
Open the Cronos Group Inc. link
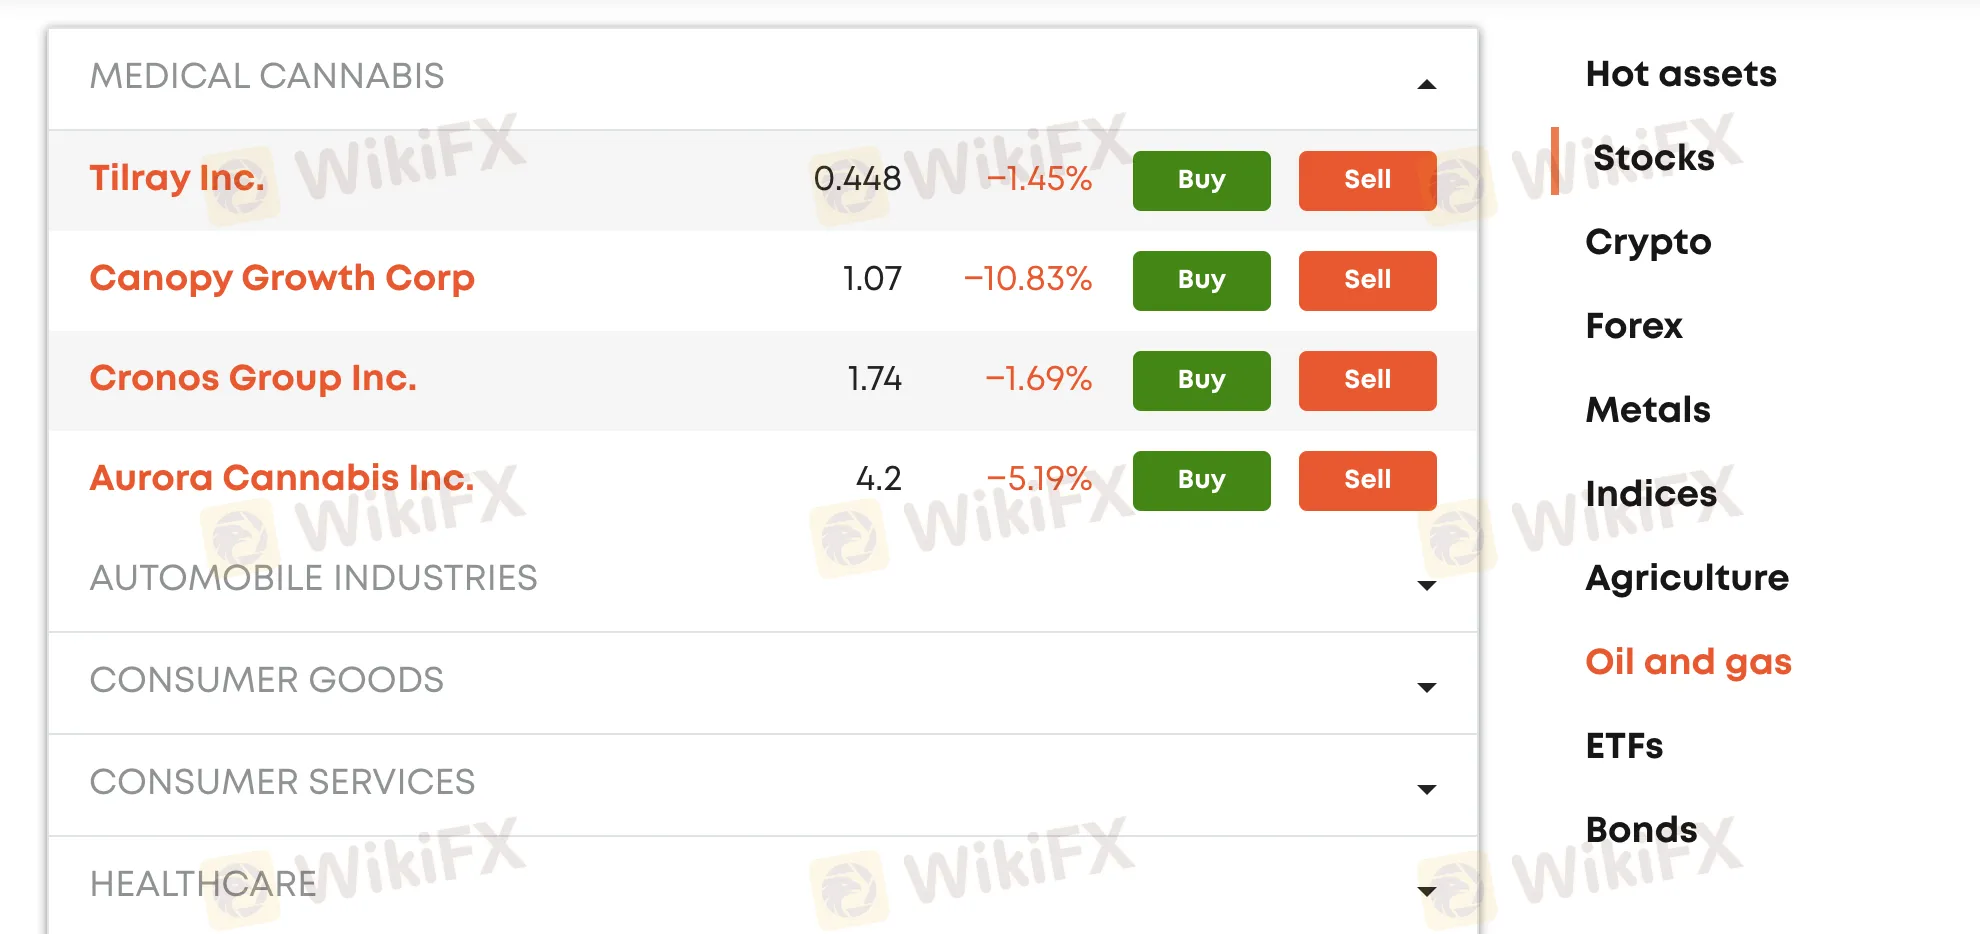[253, 378]
